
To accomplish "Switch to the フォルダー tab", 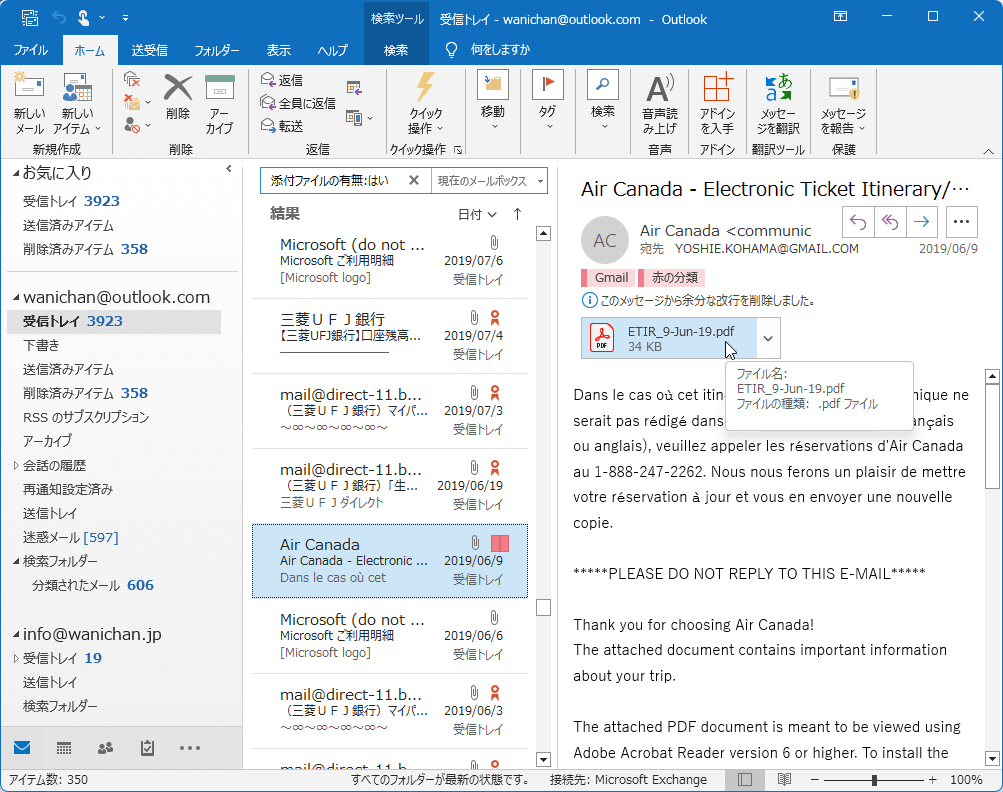I will pyautogui.click(x=216, y=50).
